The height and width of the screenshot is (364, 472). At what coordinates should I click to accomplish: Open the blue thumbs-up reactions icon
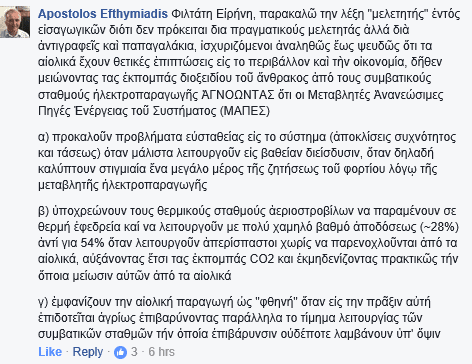(x=120, y=352)
